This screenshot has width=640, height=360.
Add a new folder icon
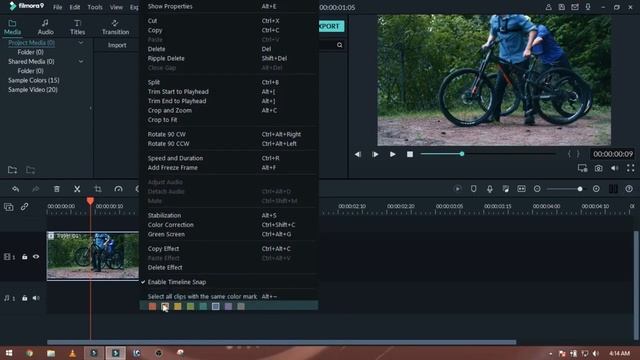pyautogui.click(x=12, y=170)
